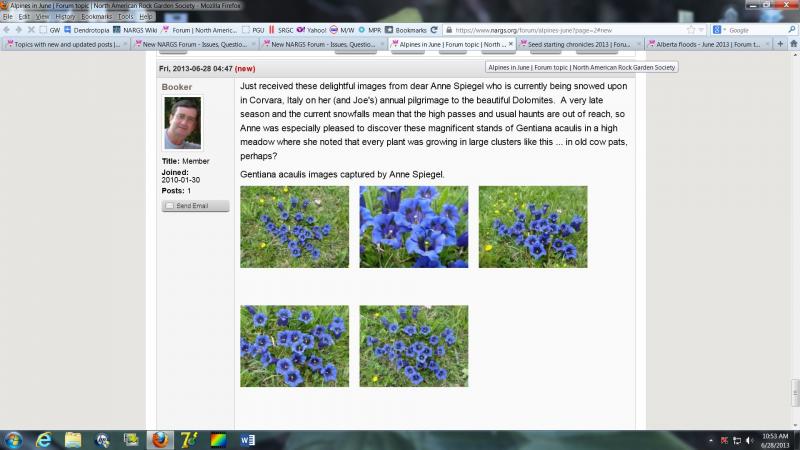This screenshot has width=800, height=450.
Task: Switch to Seed starting chronicles 2013 tab
Action: click(x=578, y=44)
